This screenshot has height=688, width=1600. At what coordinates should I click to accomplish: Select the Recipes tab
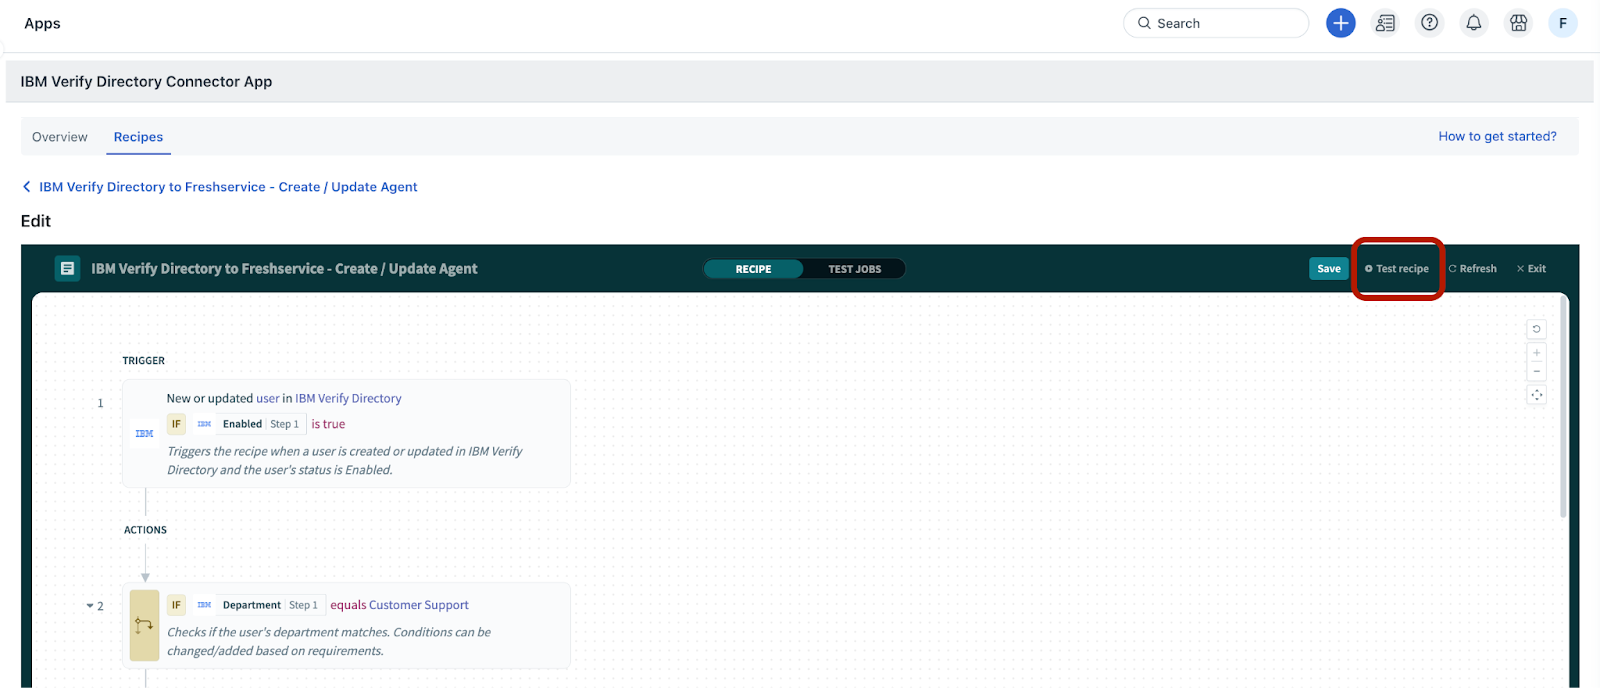tap(138, 137)
